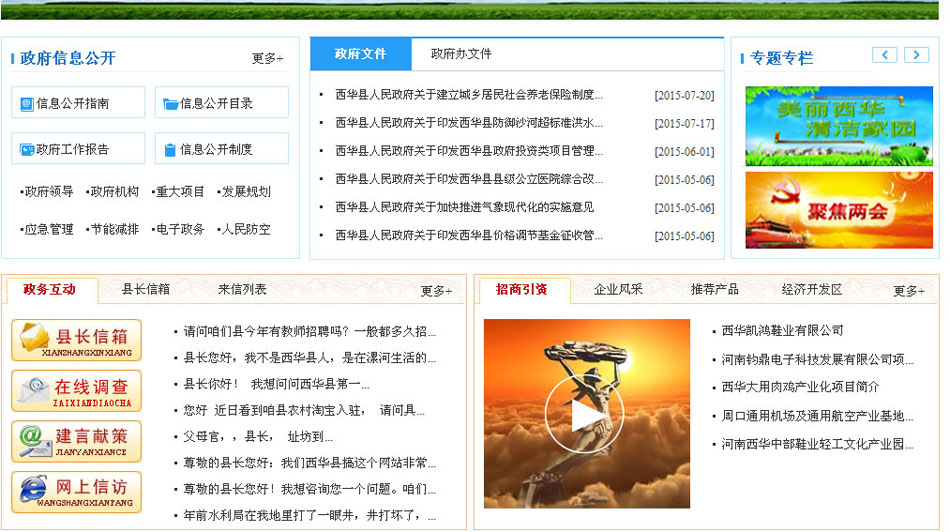The image size is (950, 532).
Task: Select the 来信列表 tab
Action: 242,290
